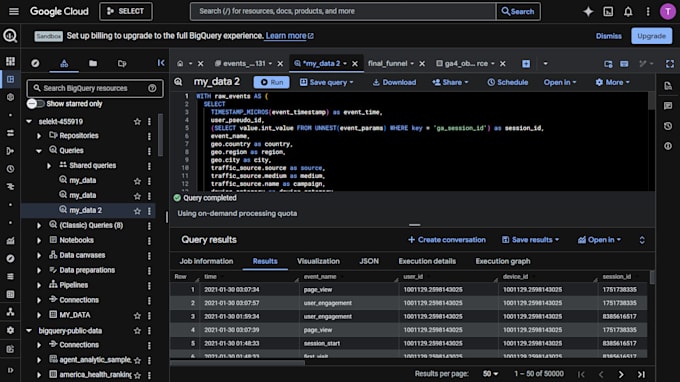Switch to events_...131 editor tab
The height and width of the screenshot is (382, 680).
tap(244, 64)
